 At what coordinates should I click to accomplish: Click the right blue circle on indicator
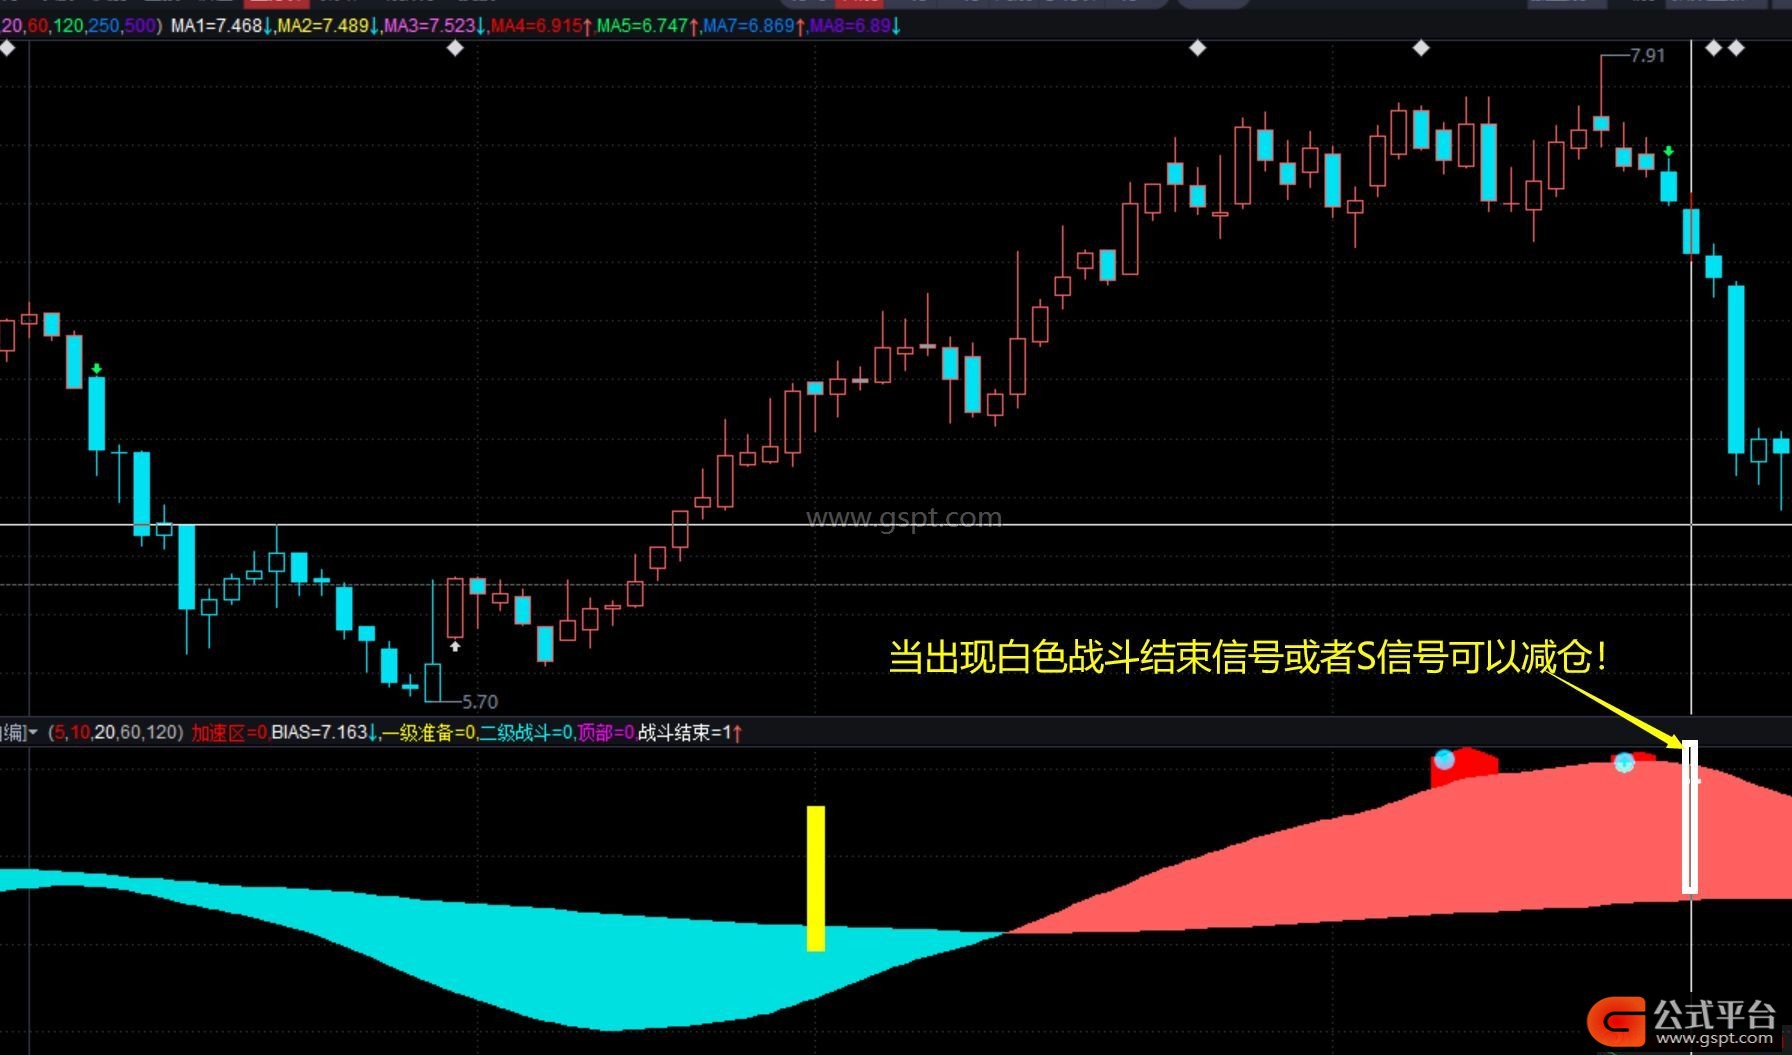pos(1624,763)
